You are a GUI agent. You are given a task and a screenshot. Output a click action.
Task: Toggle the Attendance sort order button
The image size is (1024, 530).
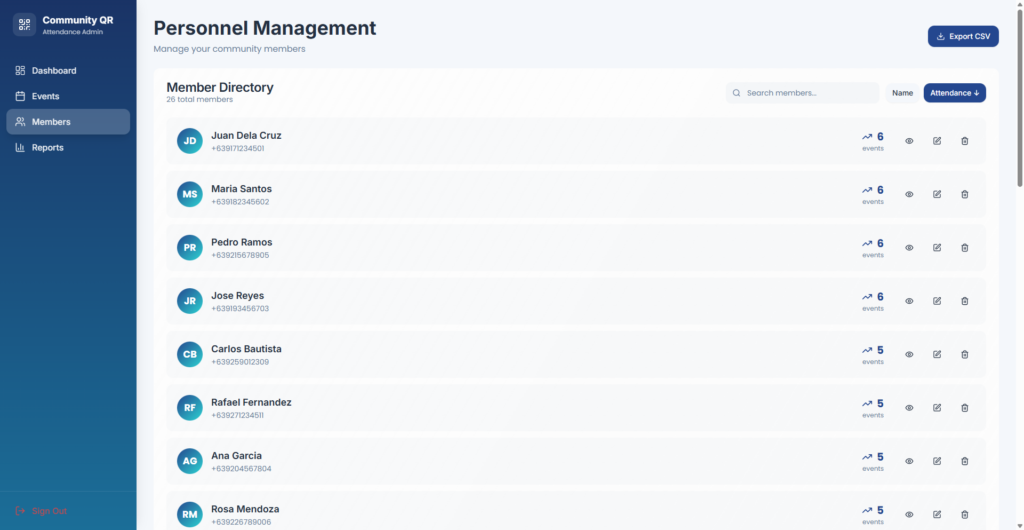tap(954, 93)
